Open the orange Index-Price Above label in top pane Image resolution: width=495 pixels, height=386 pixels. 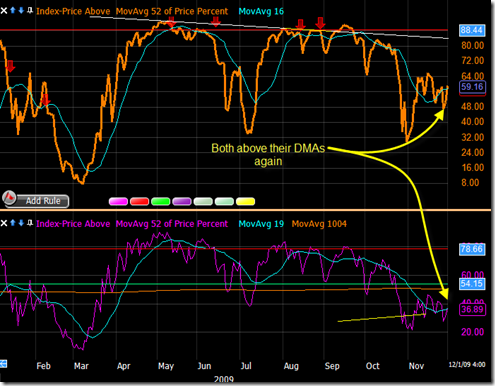click(73, 11)
